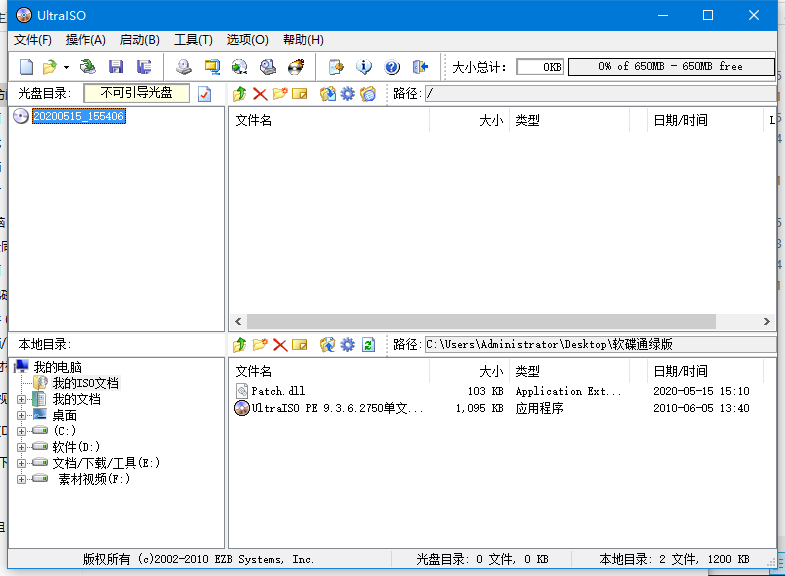Screen dimensions: 785x576
Task: Click the Mount to virtual drive icon
Action: coord(267,67)
